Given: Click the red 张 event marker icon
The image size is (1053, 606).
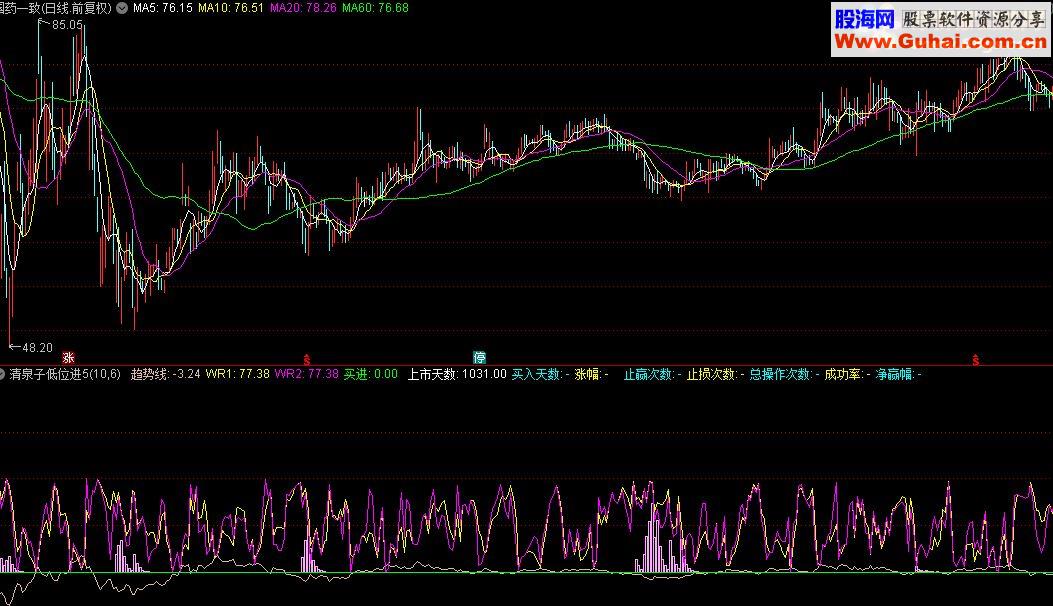Looking at the screenshot, I should click(x=68, y=357).
